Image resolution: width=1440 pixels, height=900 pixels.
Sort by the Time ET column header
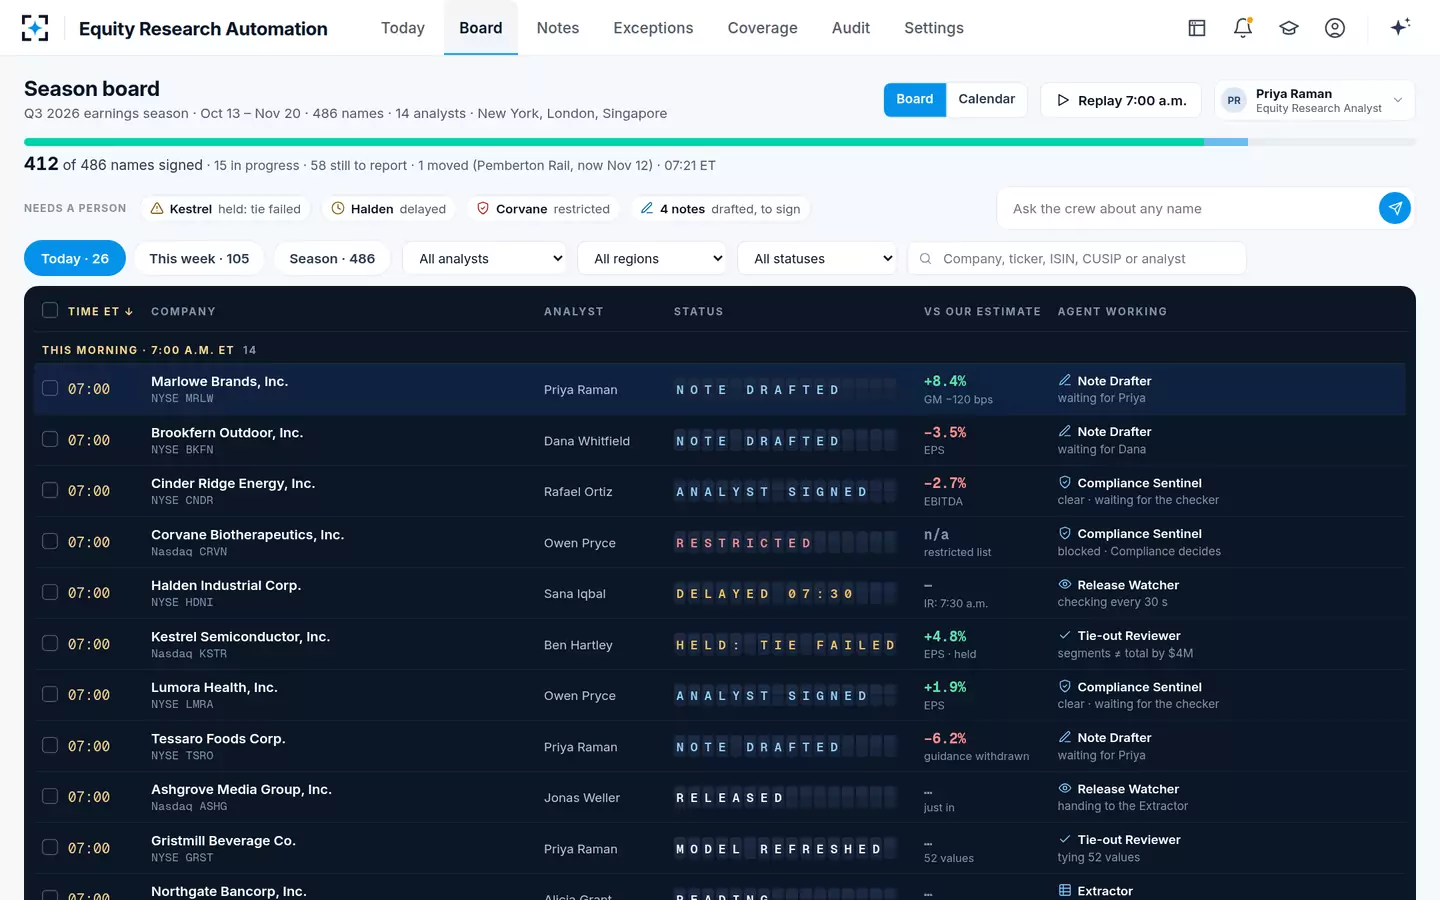click(x=100, y=312)
